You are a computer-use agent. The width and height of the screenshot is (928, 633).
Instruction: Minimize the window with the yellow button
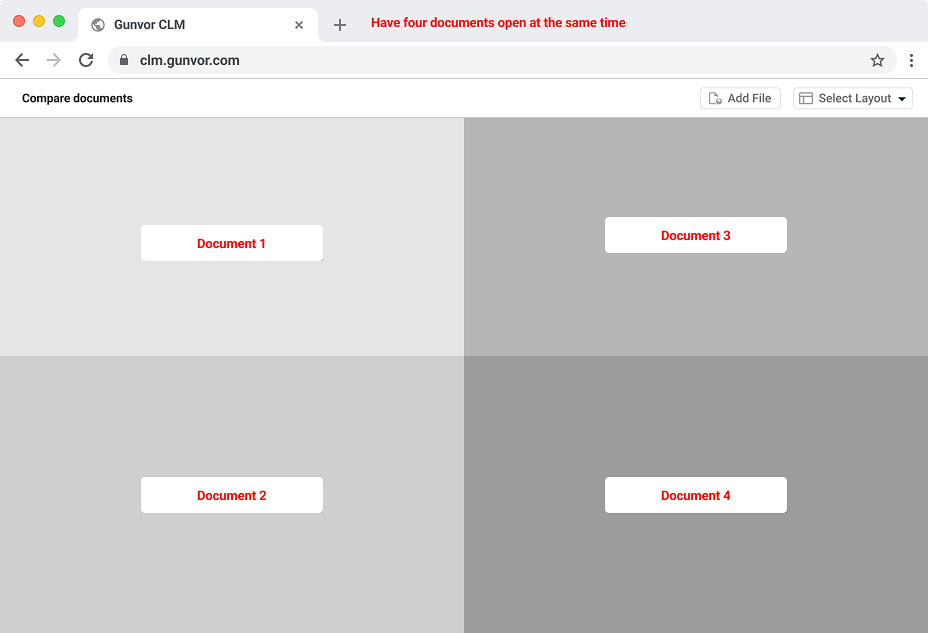point(39,21)
